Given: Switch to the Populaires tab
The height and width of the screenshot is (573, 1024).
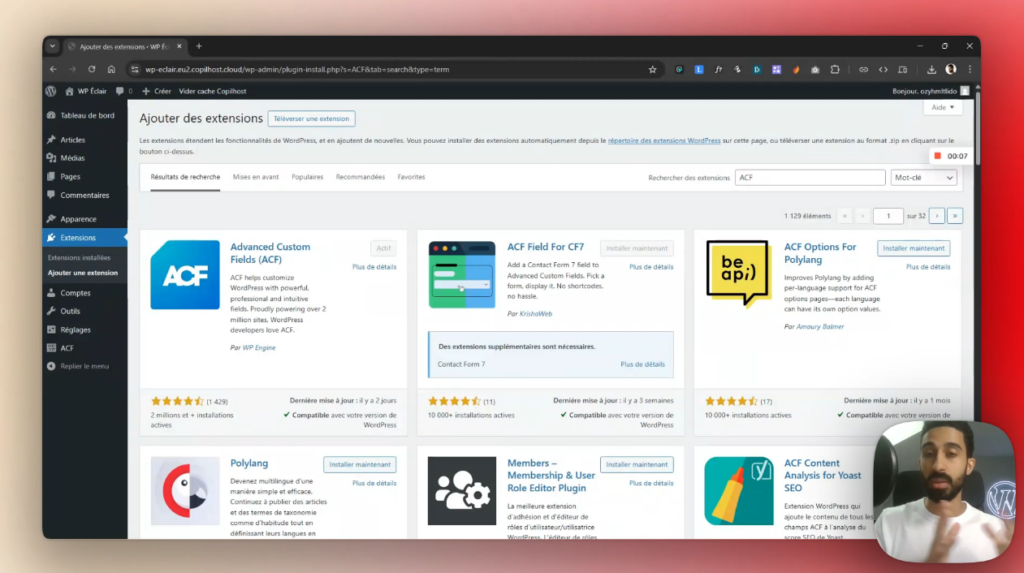Looking at the screenshot, I should point(307,177).
